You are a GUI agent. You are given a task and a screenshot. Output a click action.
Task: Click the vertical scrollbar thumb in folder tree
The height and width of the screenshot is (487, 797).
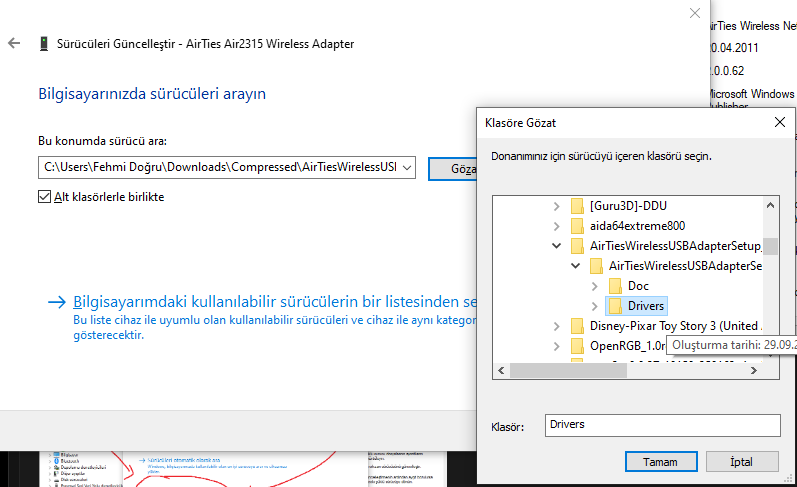771,246
